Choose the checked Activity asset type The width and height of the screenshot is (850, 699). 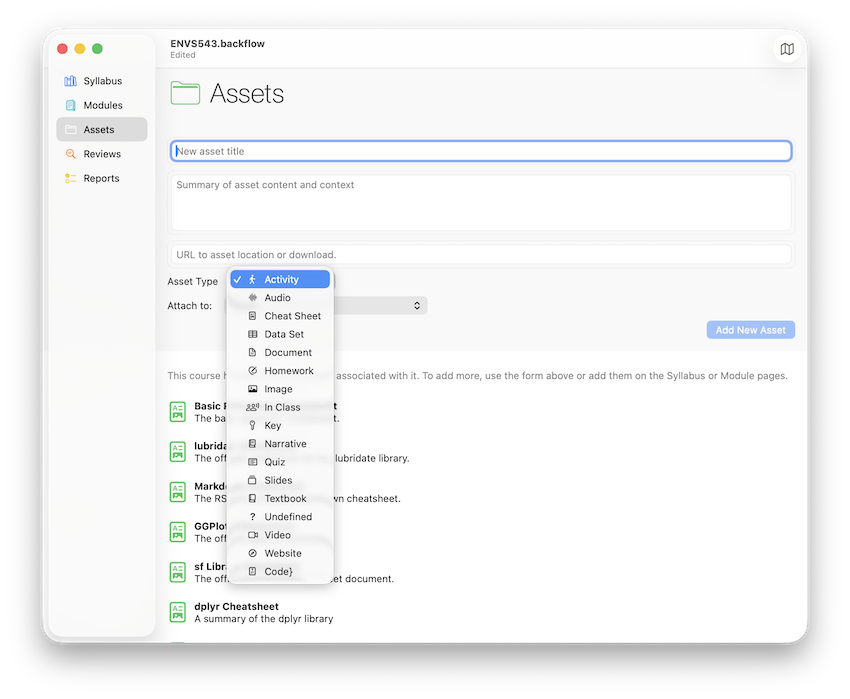pos(281,280)
